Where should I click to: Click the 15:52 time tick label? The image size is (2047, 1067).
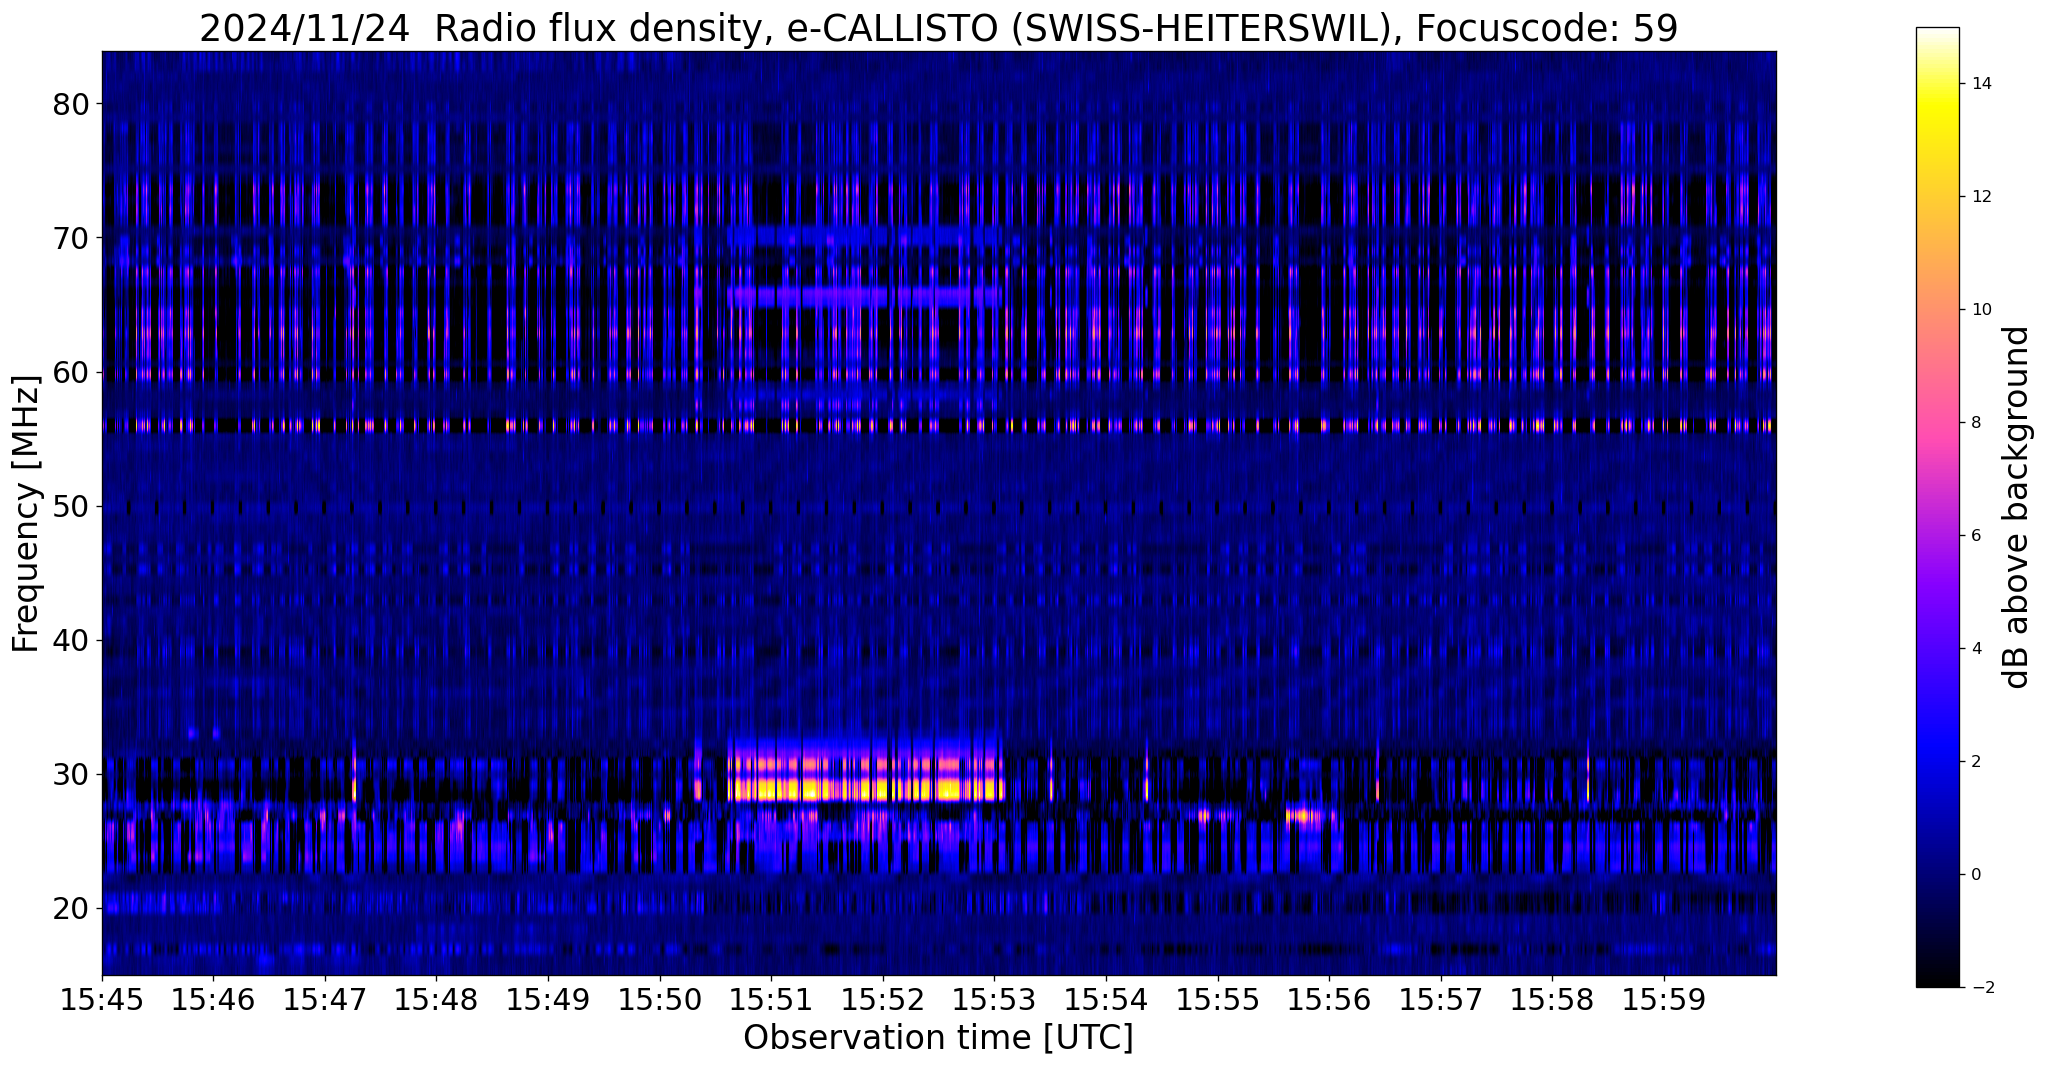pyautogui.click(x=883, y=999)
